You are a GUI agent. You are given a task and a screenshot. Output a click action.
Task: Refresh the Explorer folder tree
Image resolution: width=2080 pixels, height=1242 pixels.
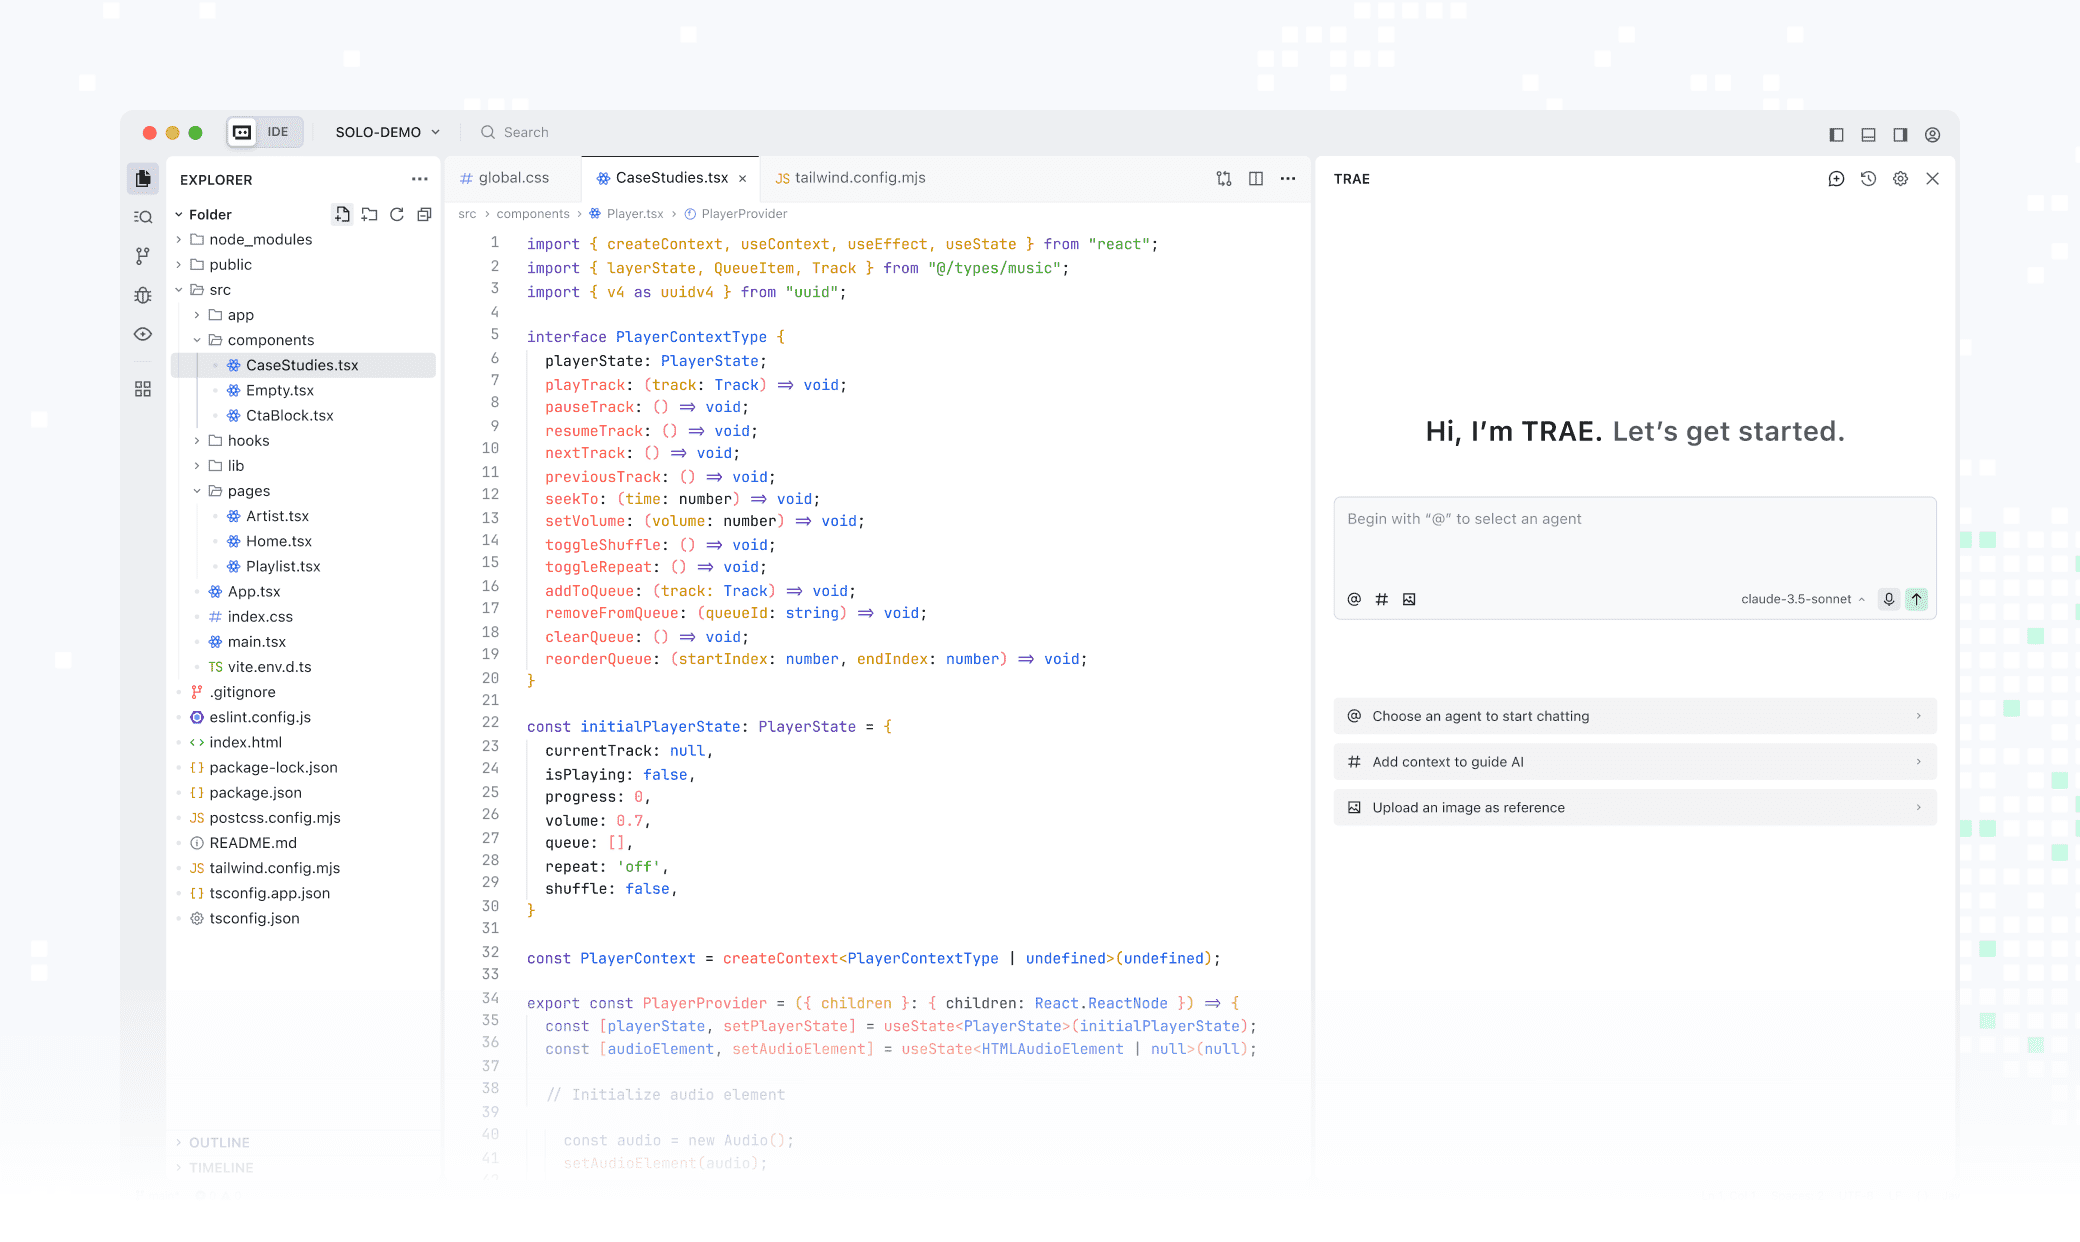coord(397,214)
